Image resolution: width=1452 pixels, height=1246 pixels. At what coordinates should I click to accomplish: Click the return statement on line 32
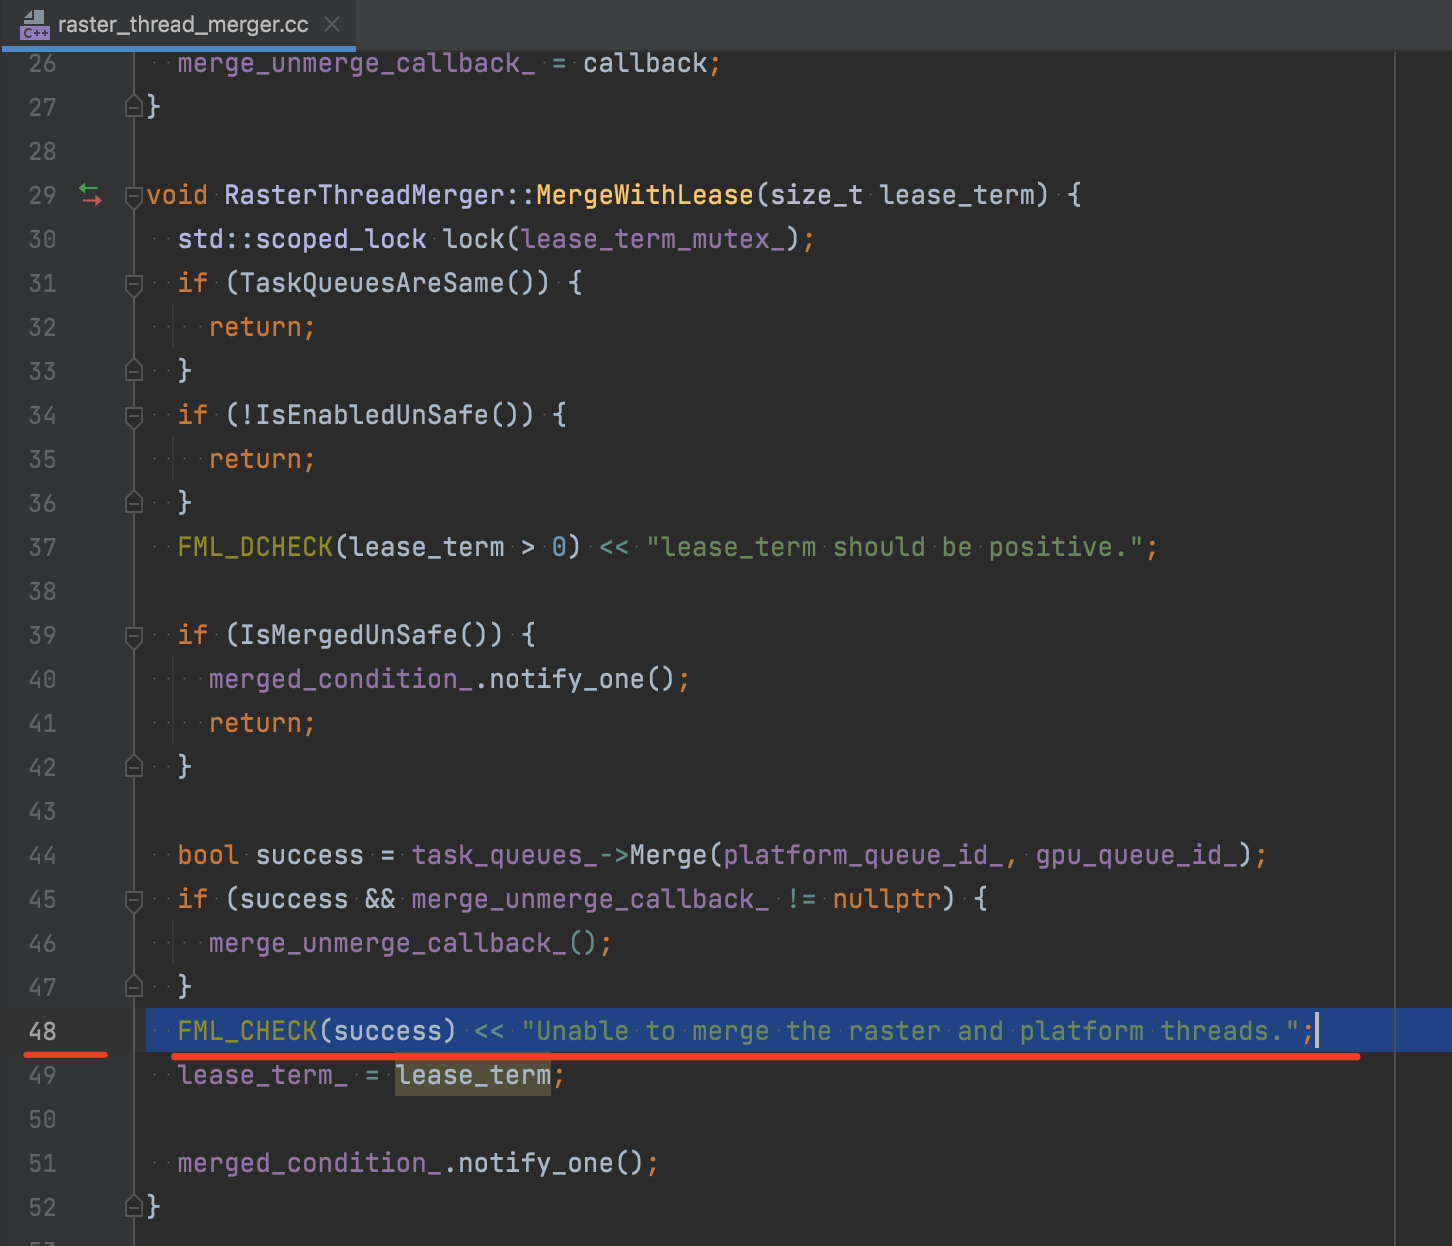(262, 327)
